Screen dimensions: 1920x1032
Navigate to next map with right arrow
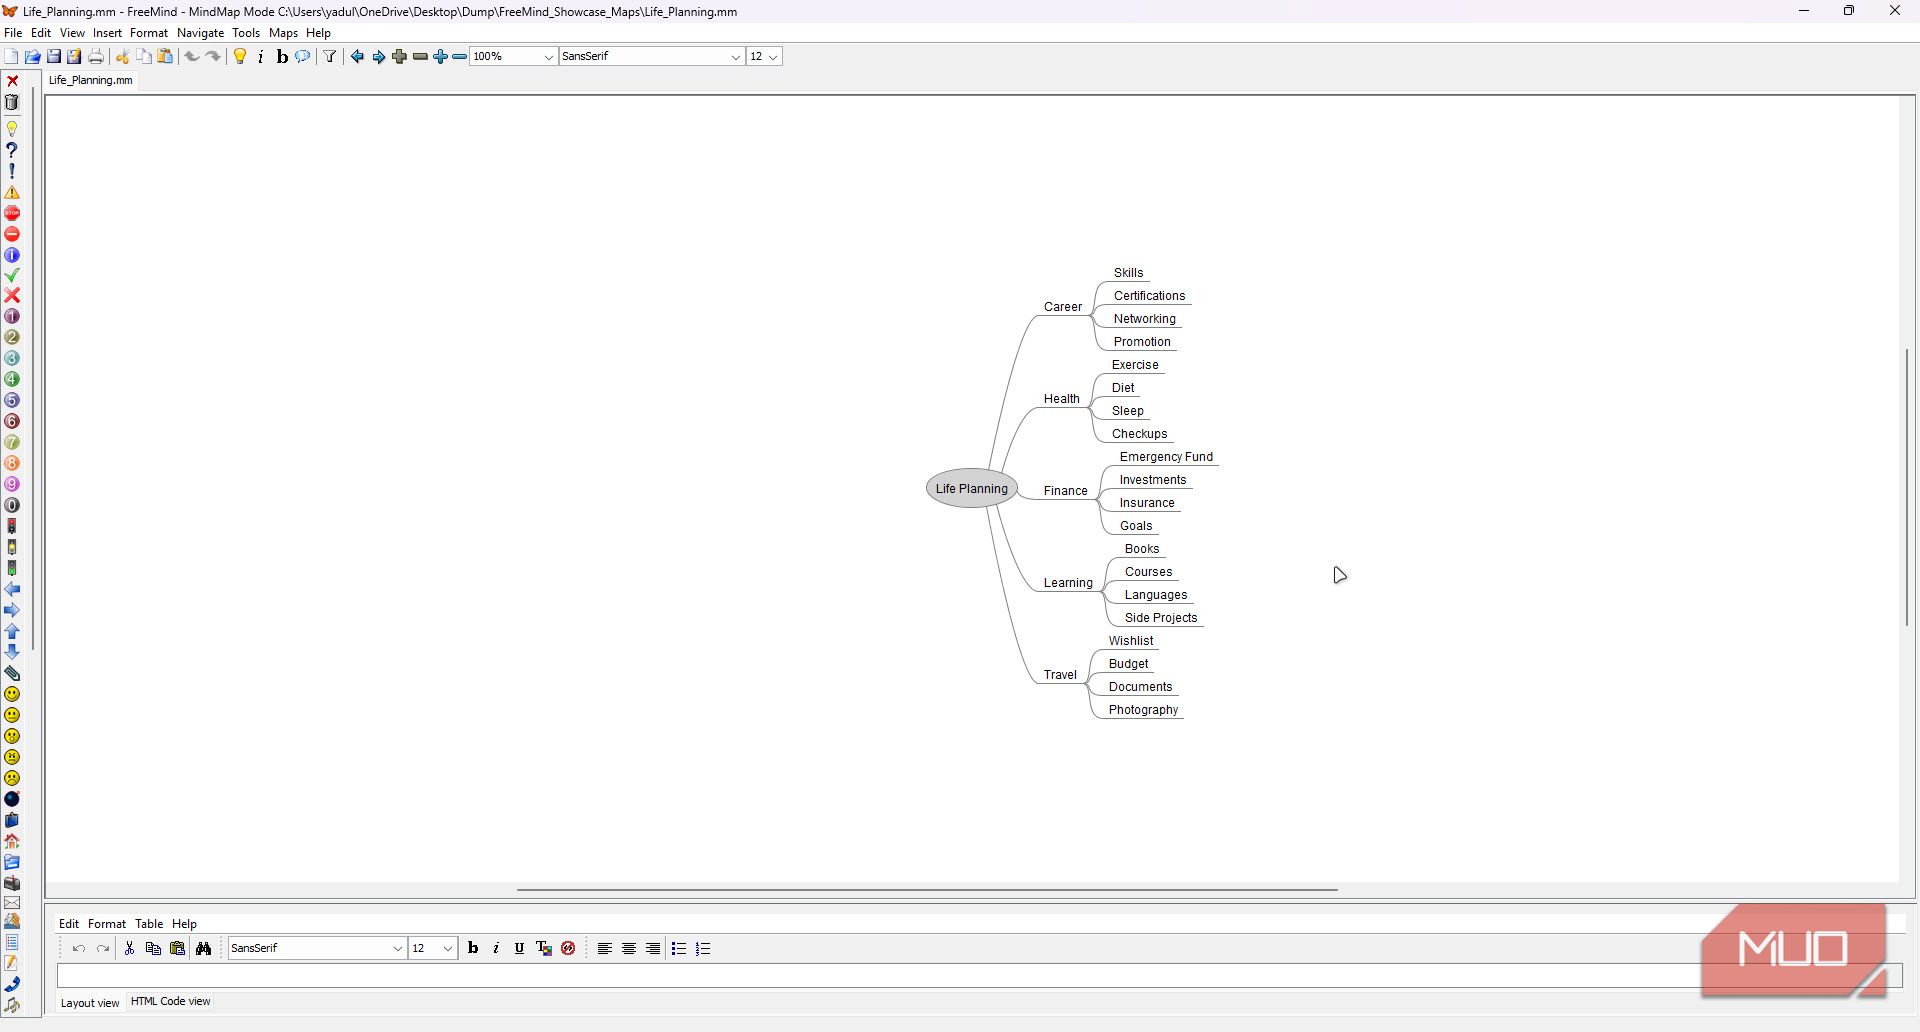[x=378, y=57]
